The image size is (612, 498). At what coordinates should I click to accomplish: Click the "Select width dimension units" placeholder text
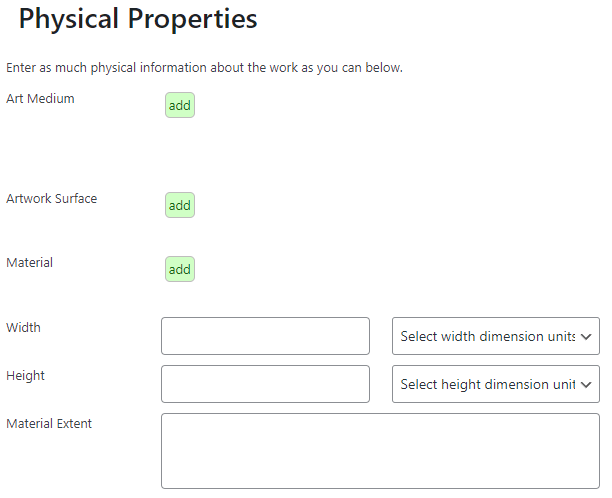click(x=487, y=336)
